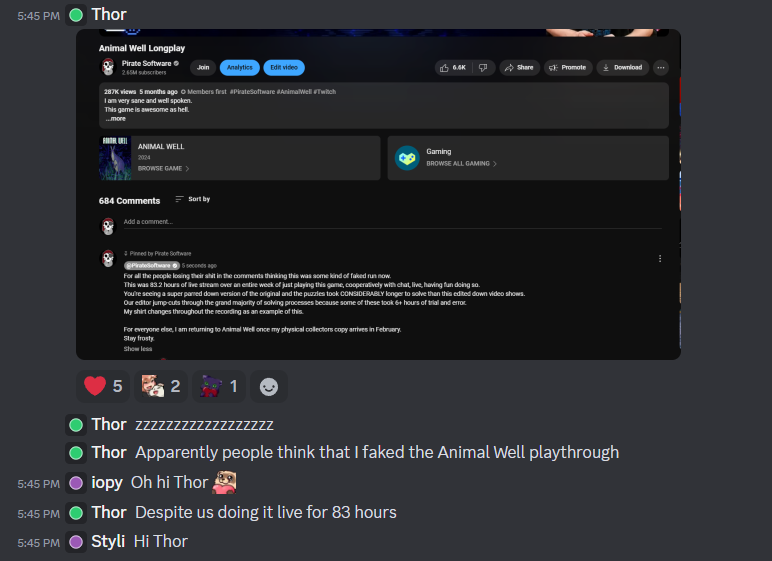
Task: Toggle the purple cat reaction with count 1
Action: tap(219, 386)
